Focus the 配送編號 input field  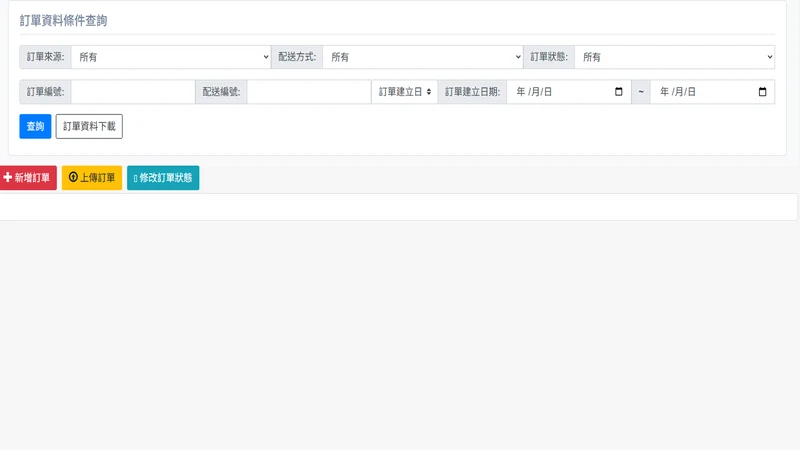309,92
